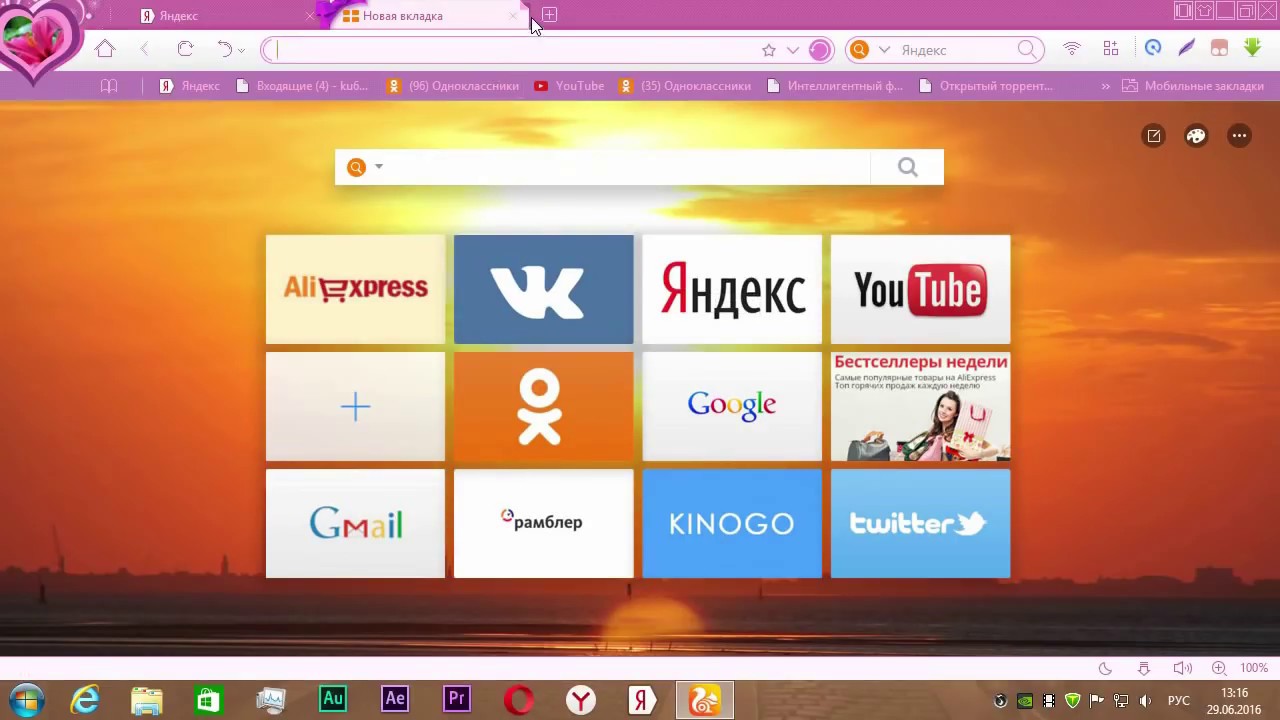Open downloads from status bar arrow icon

(1144, 668)
